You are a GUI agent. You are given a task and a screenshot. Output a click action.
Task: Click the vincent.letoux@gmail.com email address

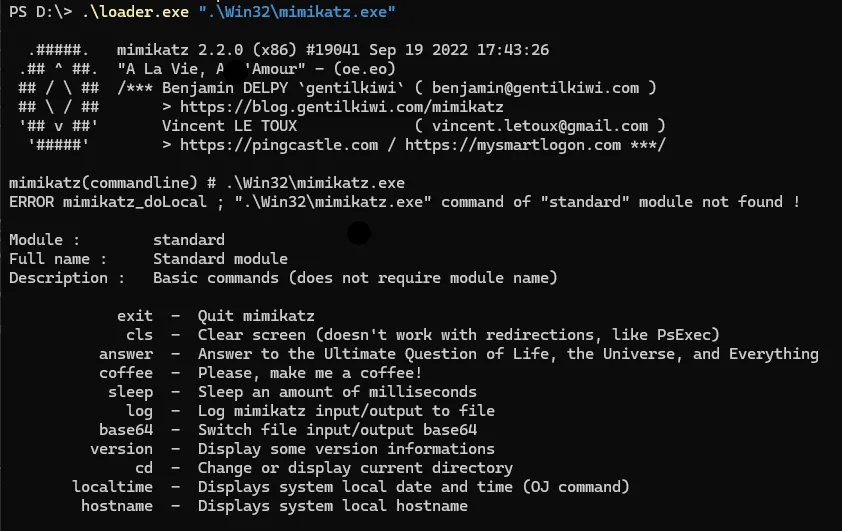(540, 126)
